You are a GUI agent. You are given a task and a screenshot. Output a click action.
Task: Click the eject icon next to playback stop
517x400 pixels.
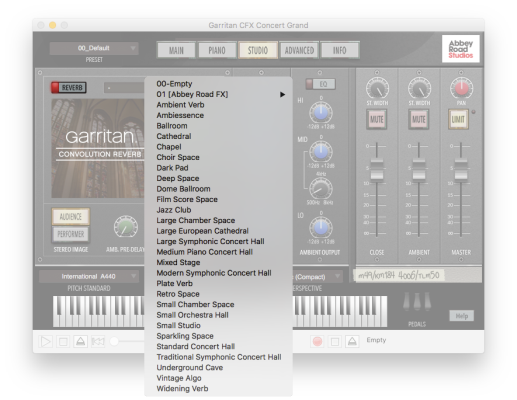[x=80, y=342]
